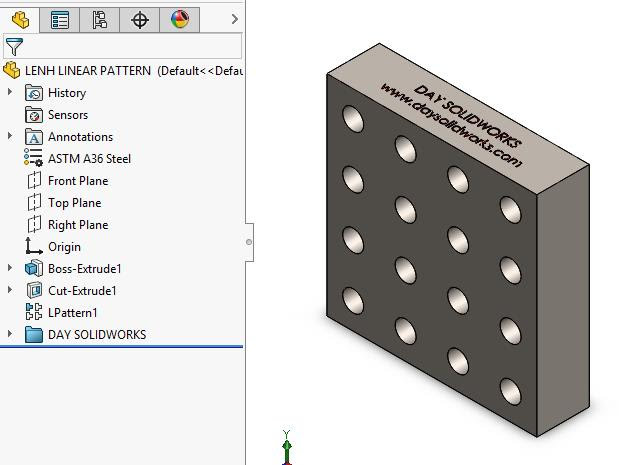This screenshot has width=619, height=465.
Task: Expand the DAY SOLIDWORKS folder
Action: click(10, 334)
